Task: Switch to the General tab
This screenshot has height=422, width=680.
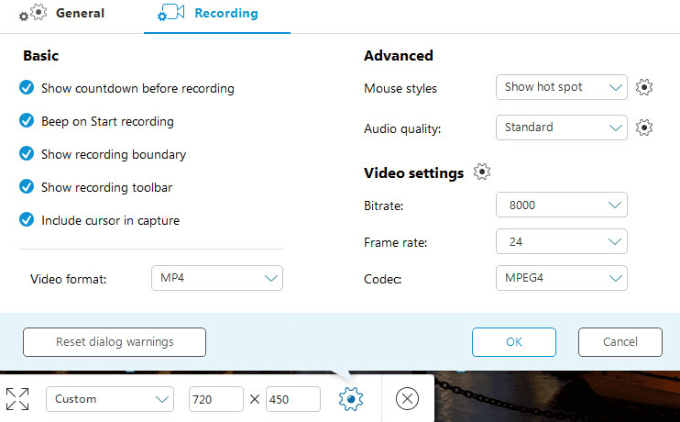Action: pos(68,14)
